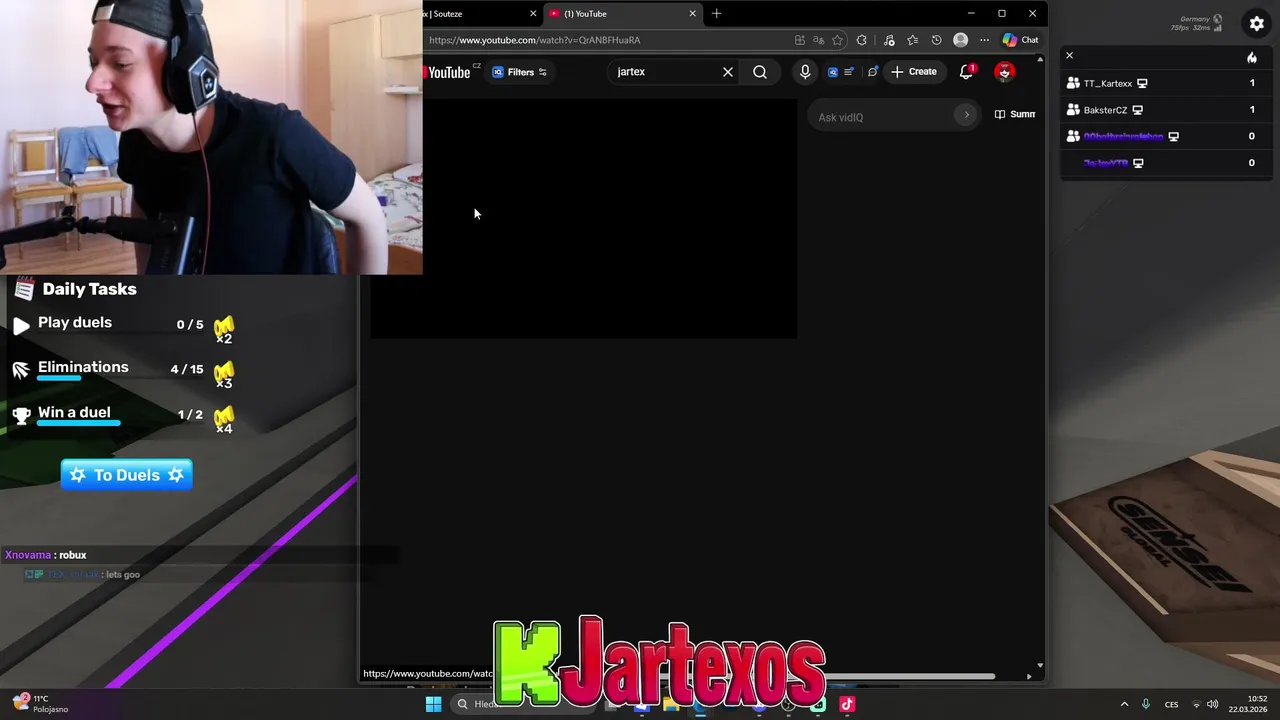Screen dimensions: 1280x720
Task: Select the Play duels daily task
Action: pos(122,324)
